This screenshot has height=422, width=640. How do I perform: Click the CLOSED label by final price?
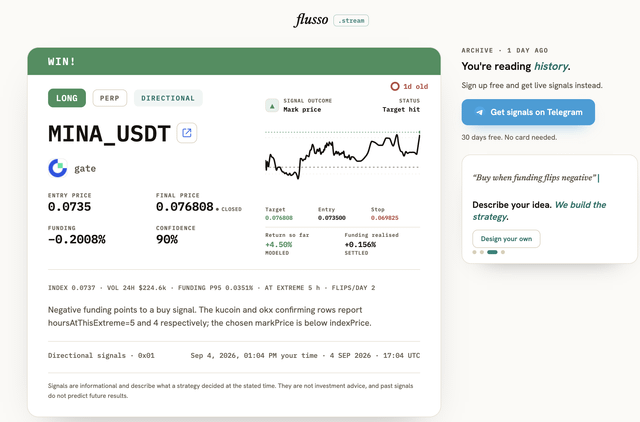(231, 209)
